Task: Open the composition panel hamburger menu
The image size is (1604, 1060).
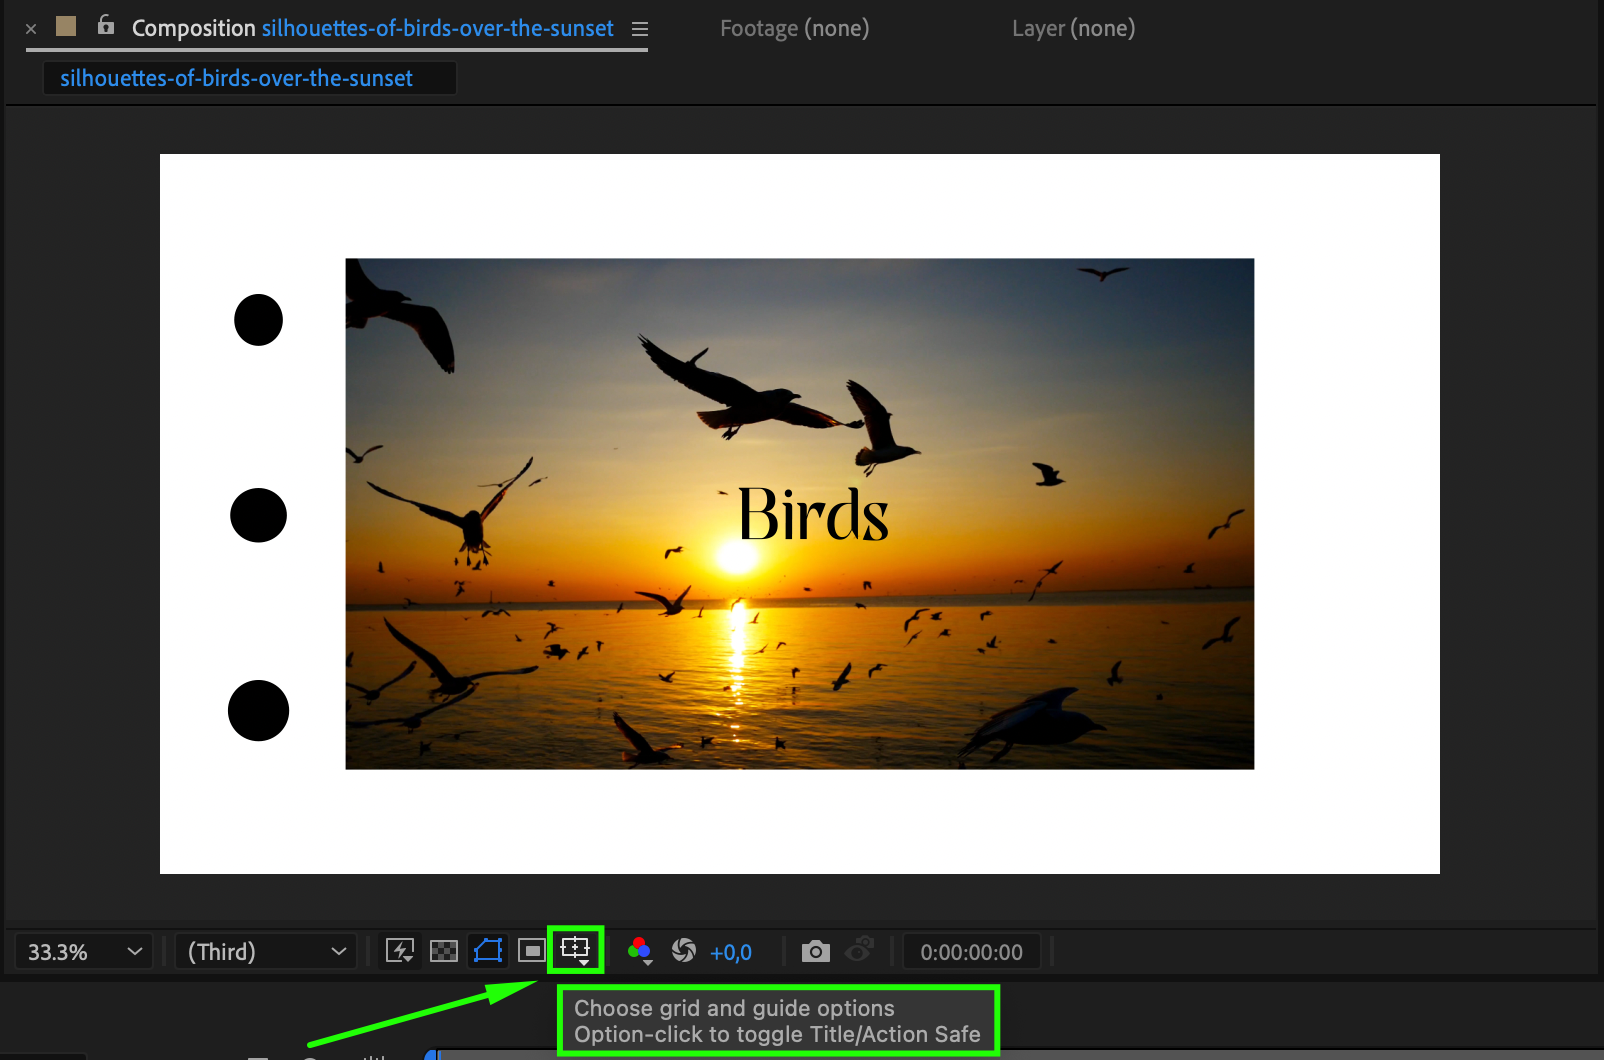Action: click(640, 29)
